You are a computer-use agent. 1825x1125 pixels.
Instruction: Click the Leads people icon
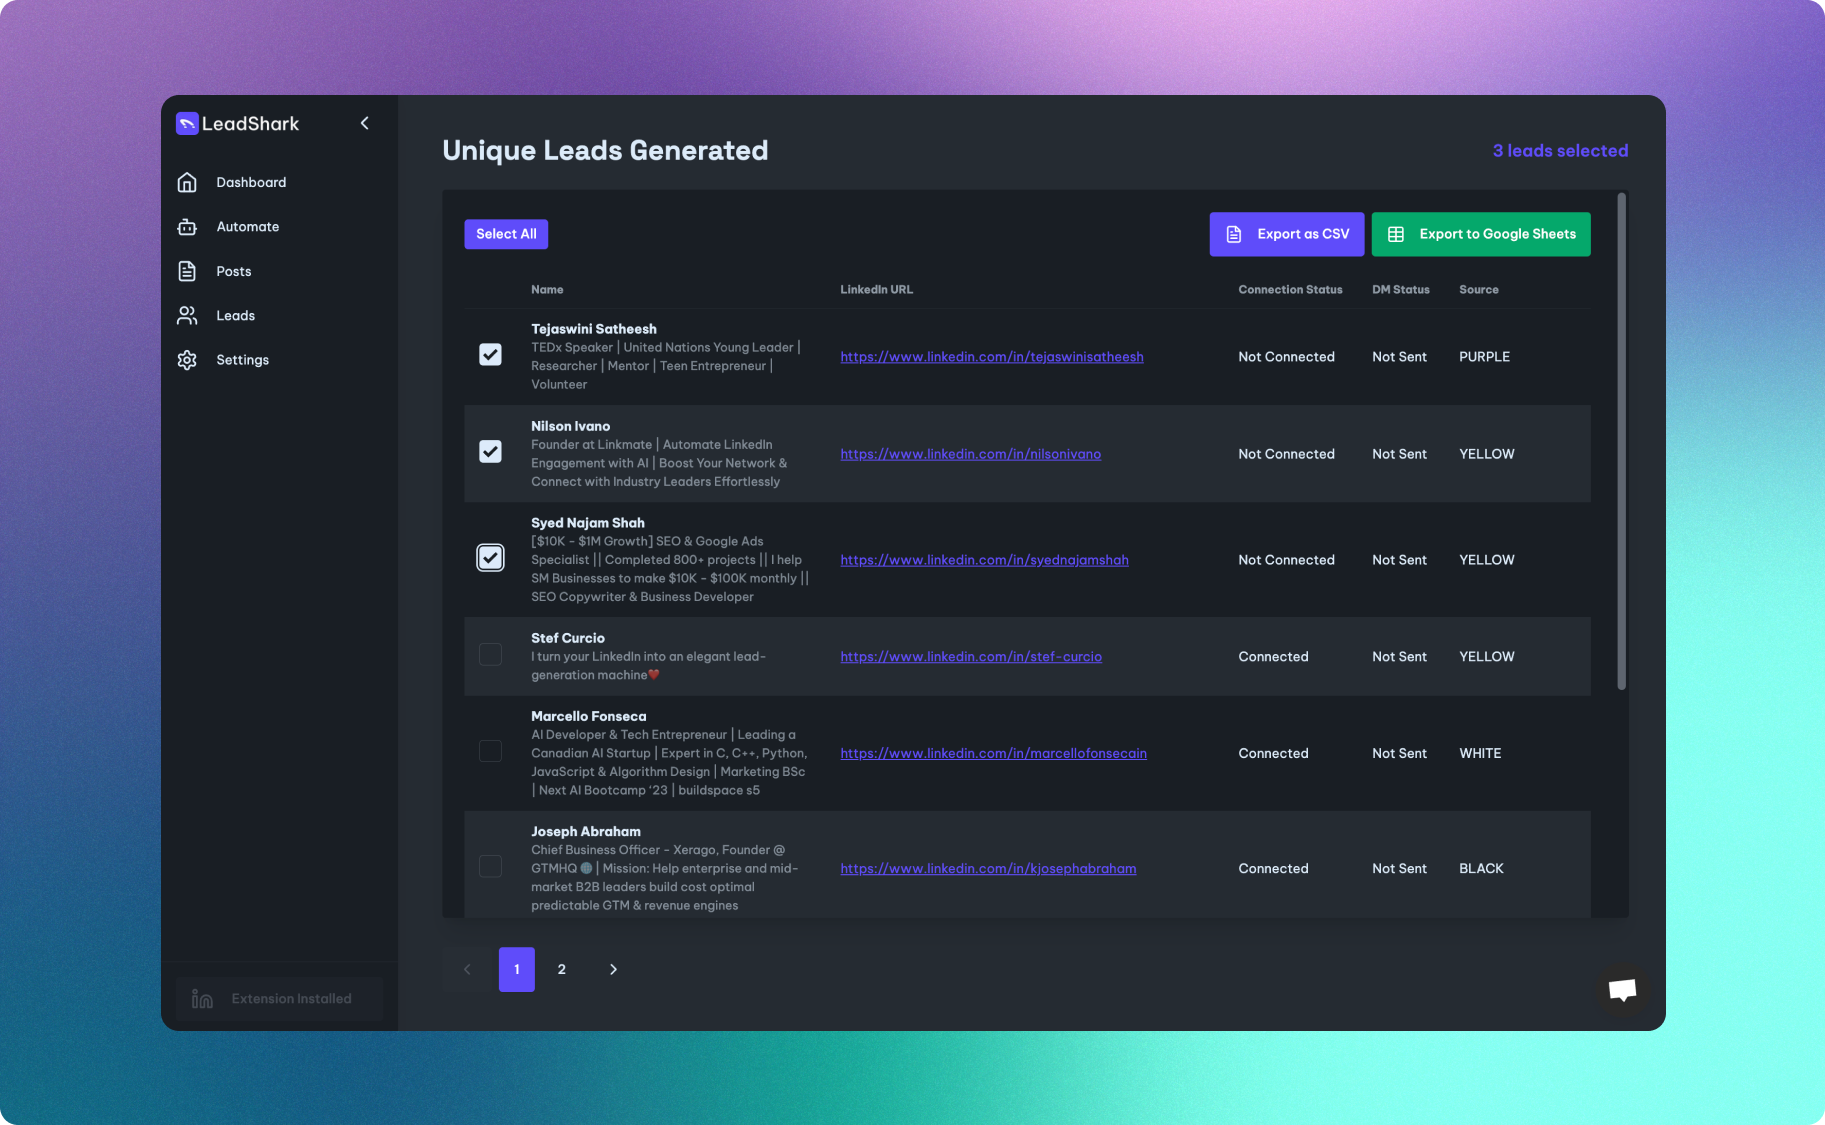(187, 315)
